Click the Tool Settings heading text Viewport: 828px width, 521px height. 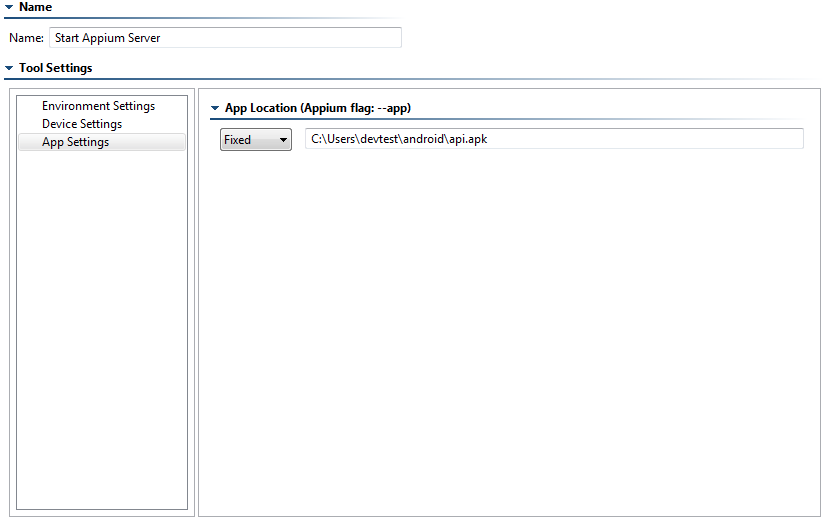55,68
